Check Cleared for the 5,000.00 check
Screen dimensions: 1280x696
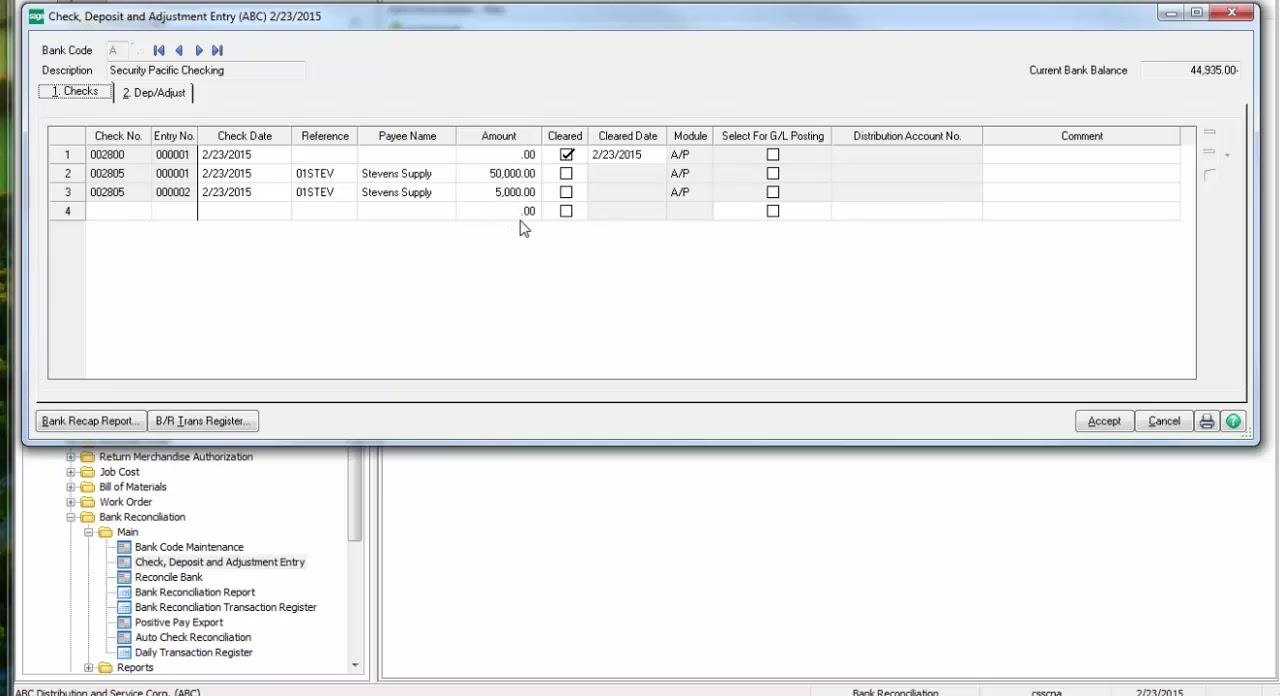pos(566,192)
